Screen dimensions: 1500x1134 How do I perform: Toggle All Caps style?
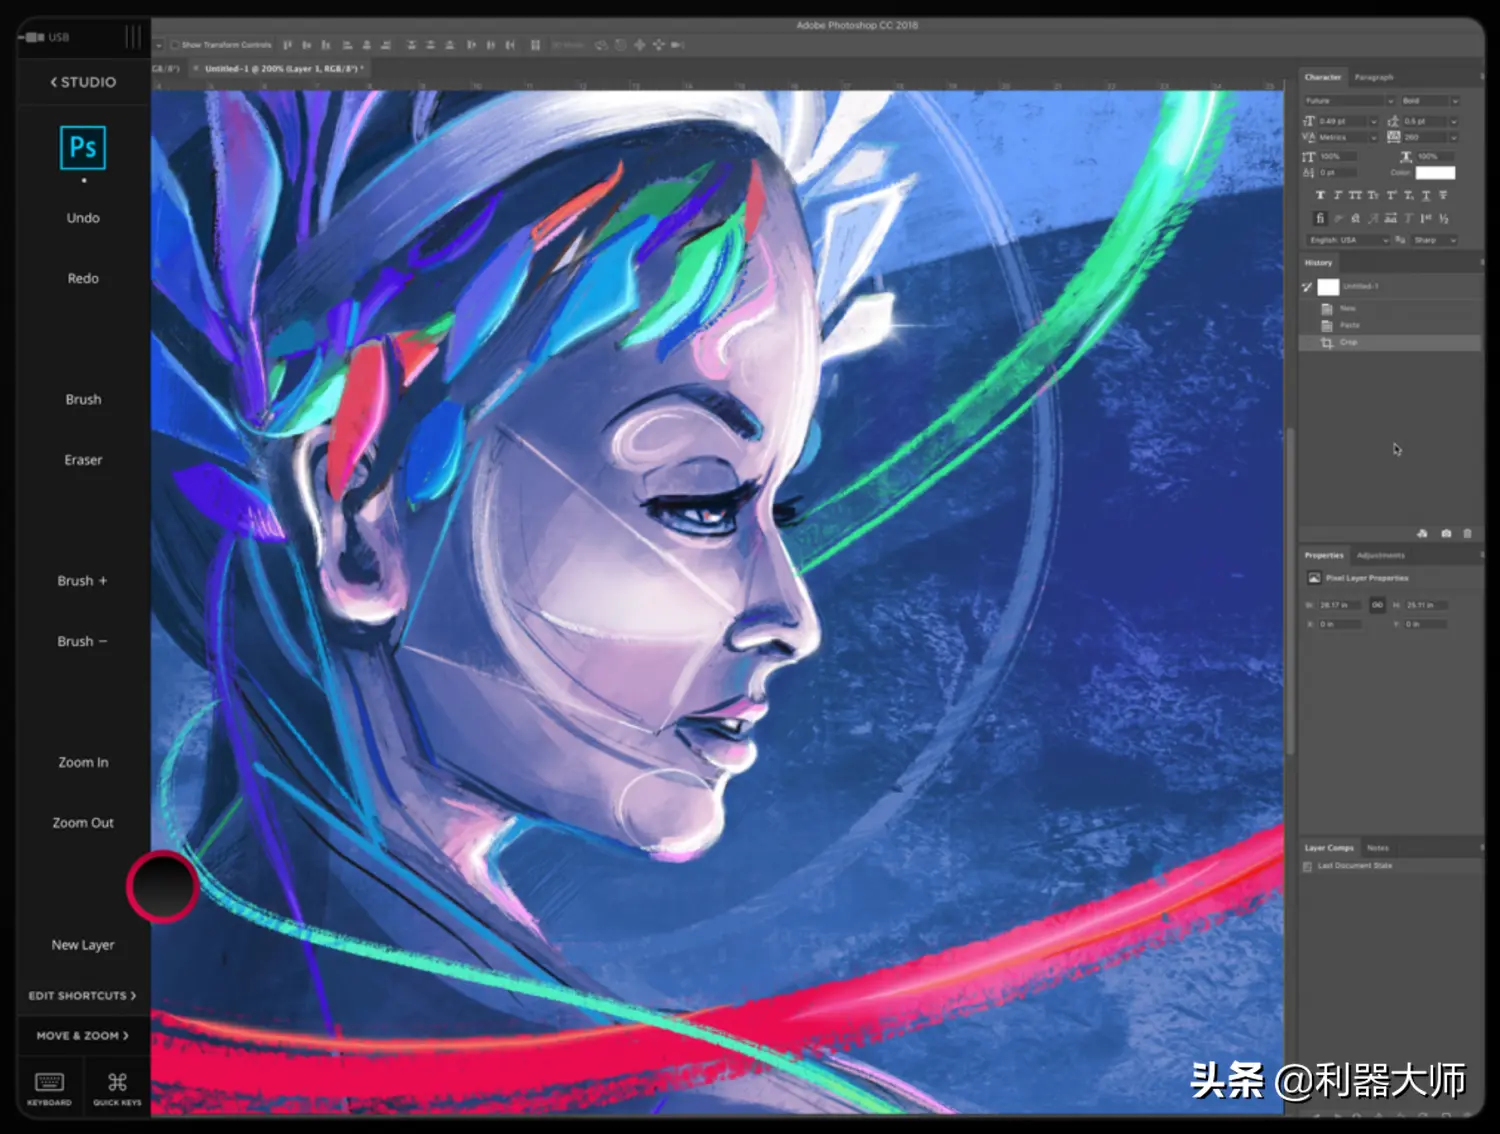pos(1355,196)
